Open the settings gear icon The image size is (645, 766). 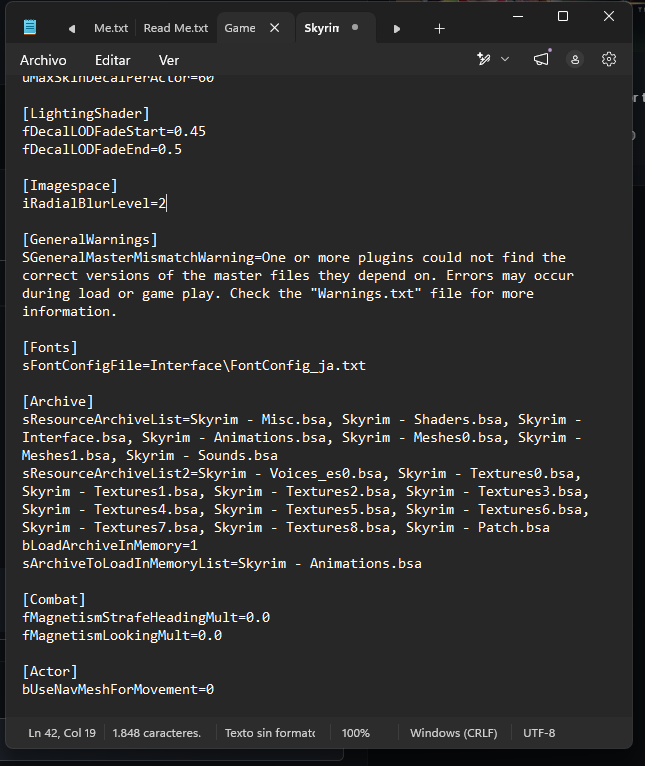609,60
